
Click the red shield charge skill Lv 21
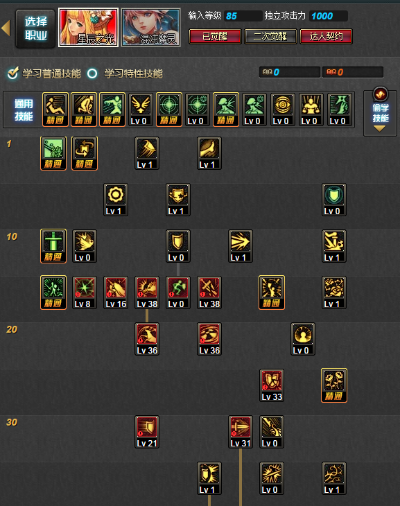tap(147, 432)
